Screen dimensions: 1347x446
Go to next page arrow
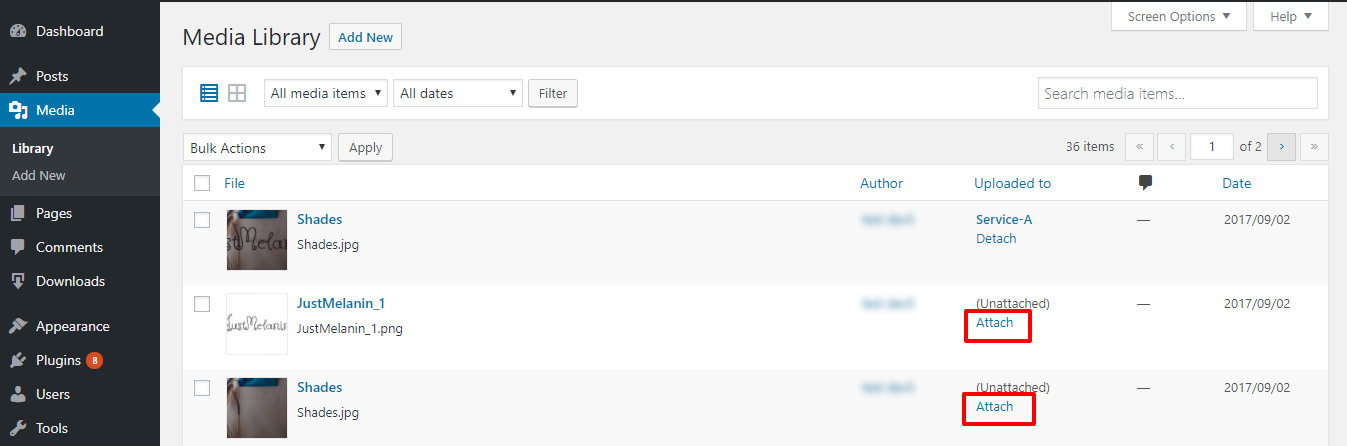(x=1281, y=147)
